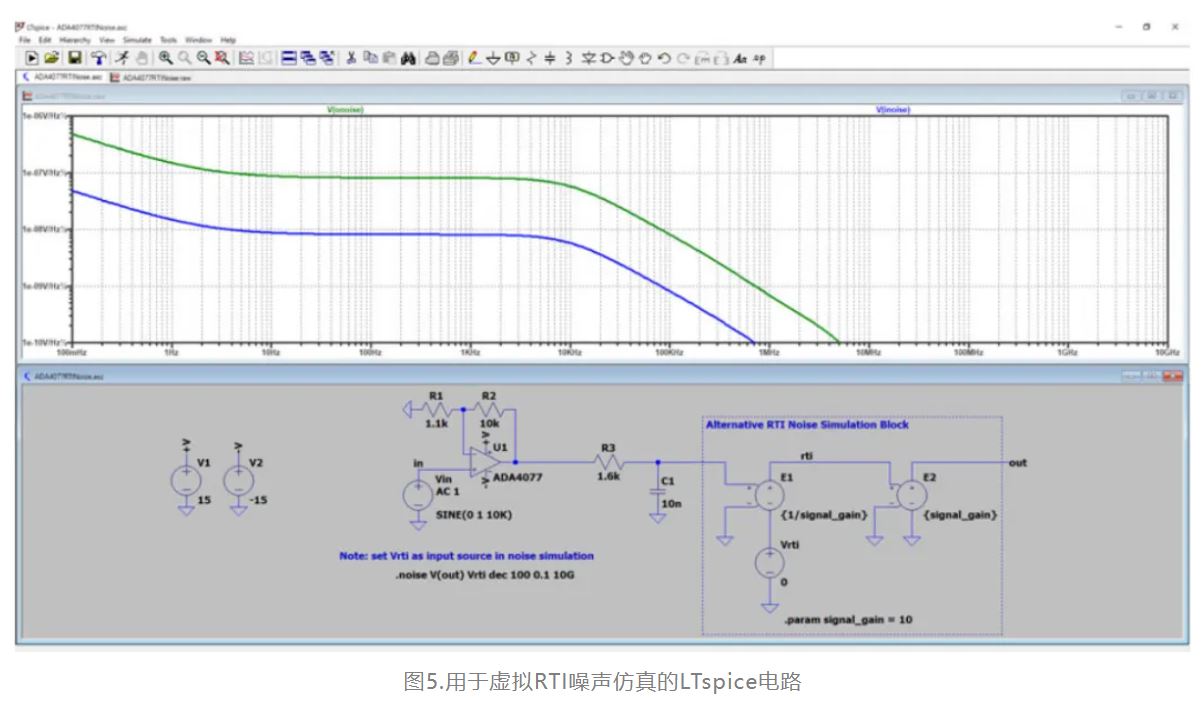Click the Zoom In magnifier icon
Viewport: 1204px width, 701px height.
pyautogui.click(x=166, y=58)
